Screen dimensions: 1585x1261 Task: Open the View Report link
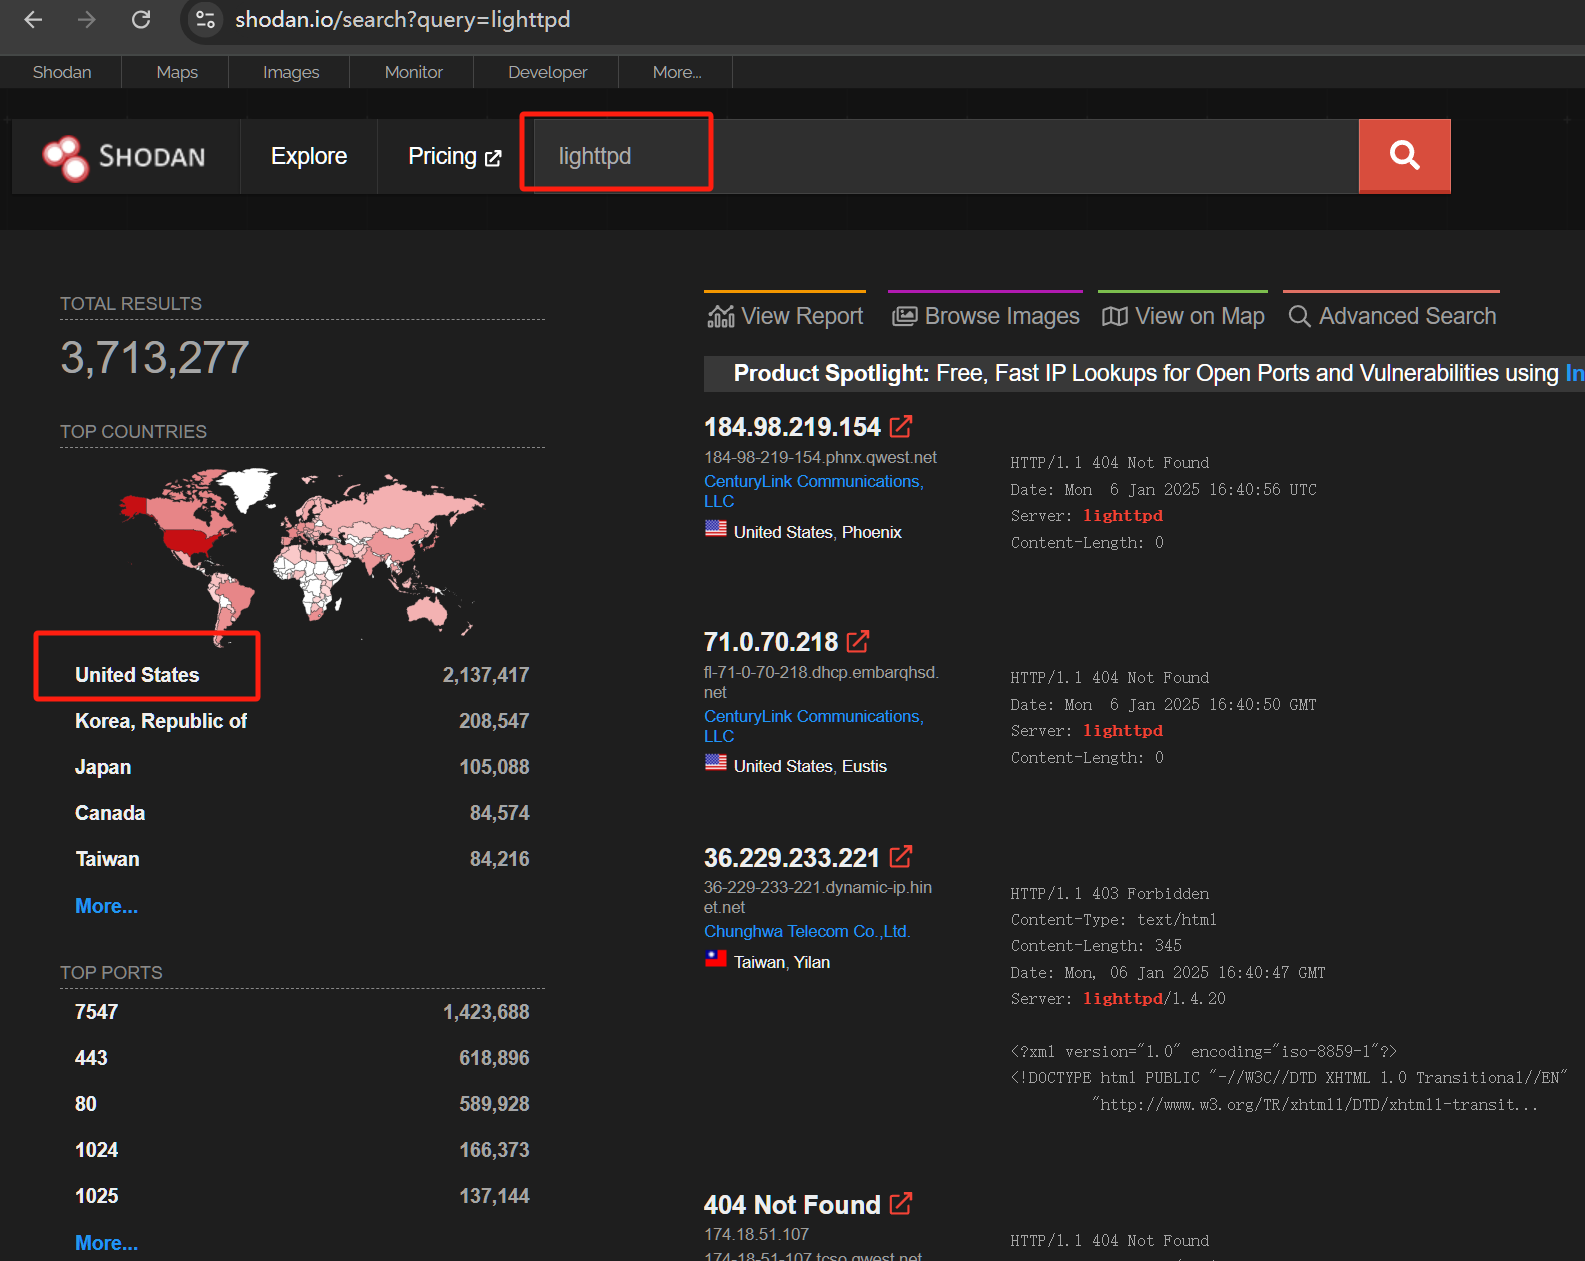pyautogui.click(x=785, y=316)
